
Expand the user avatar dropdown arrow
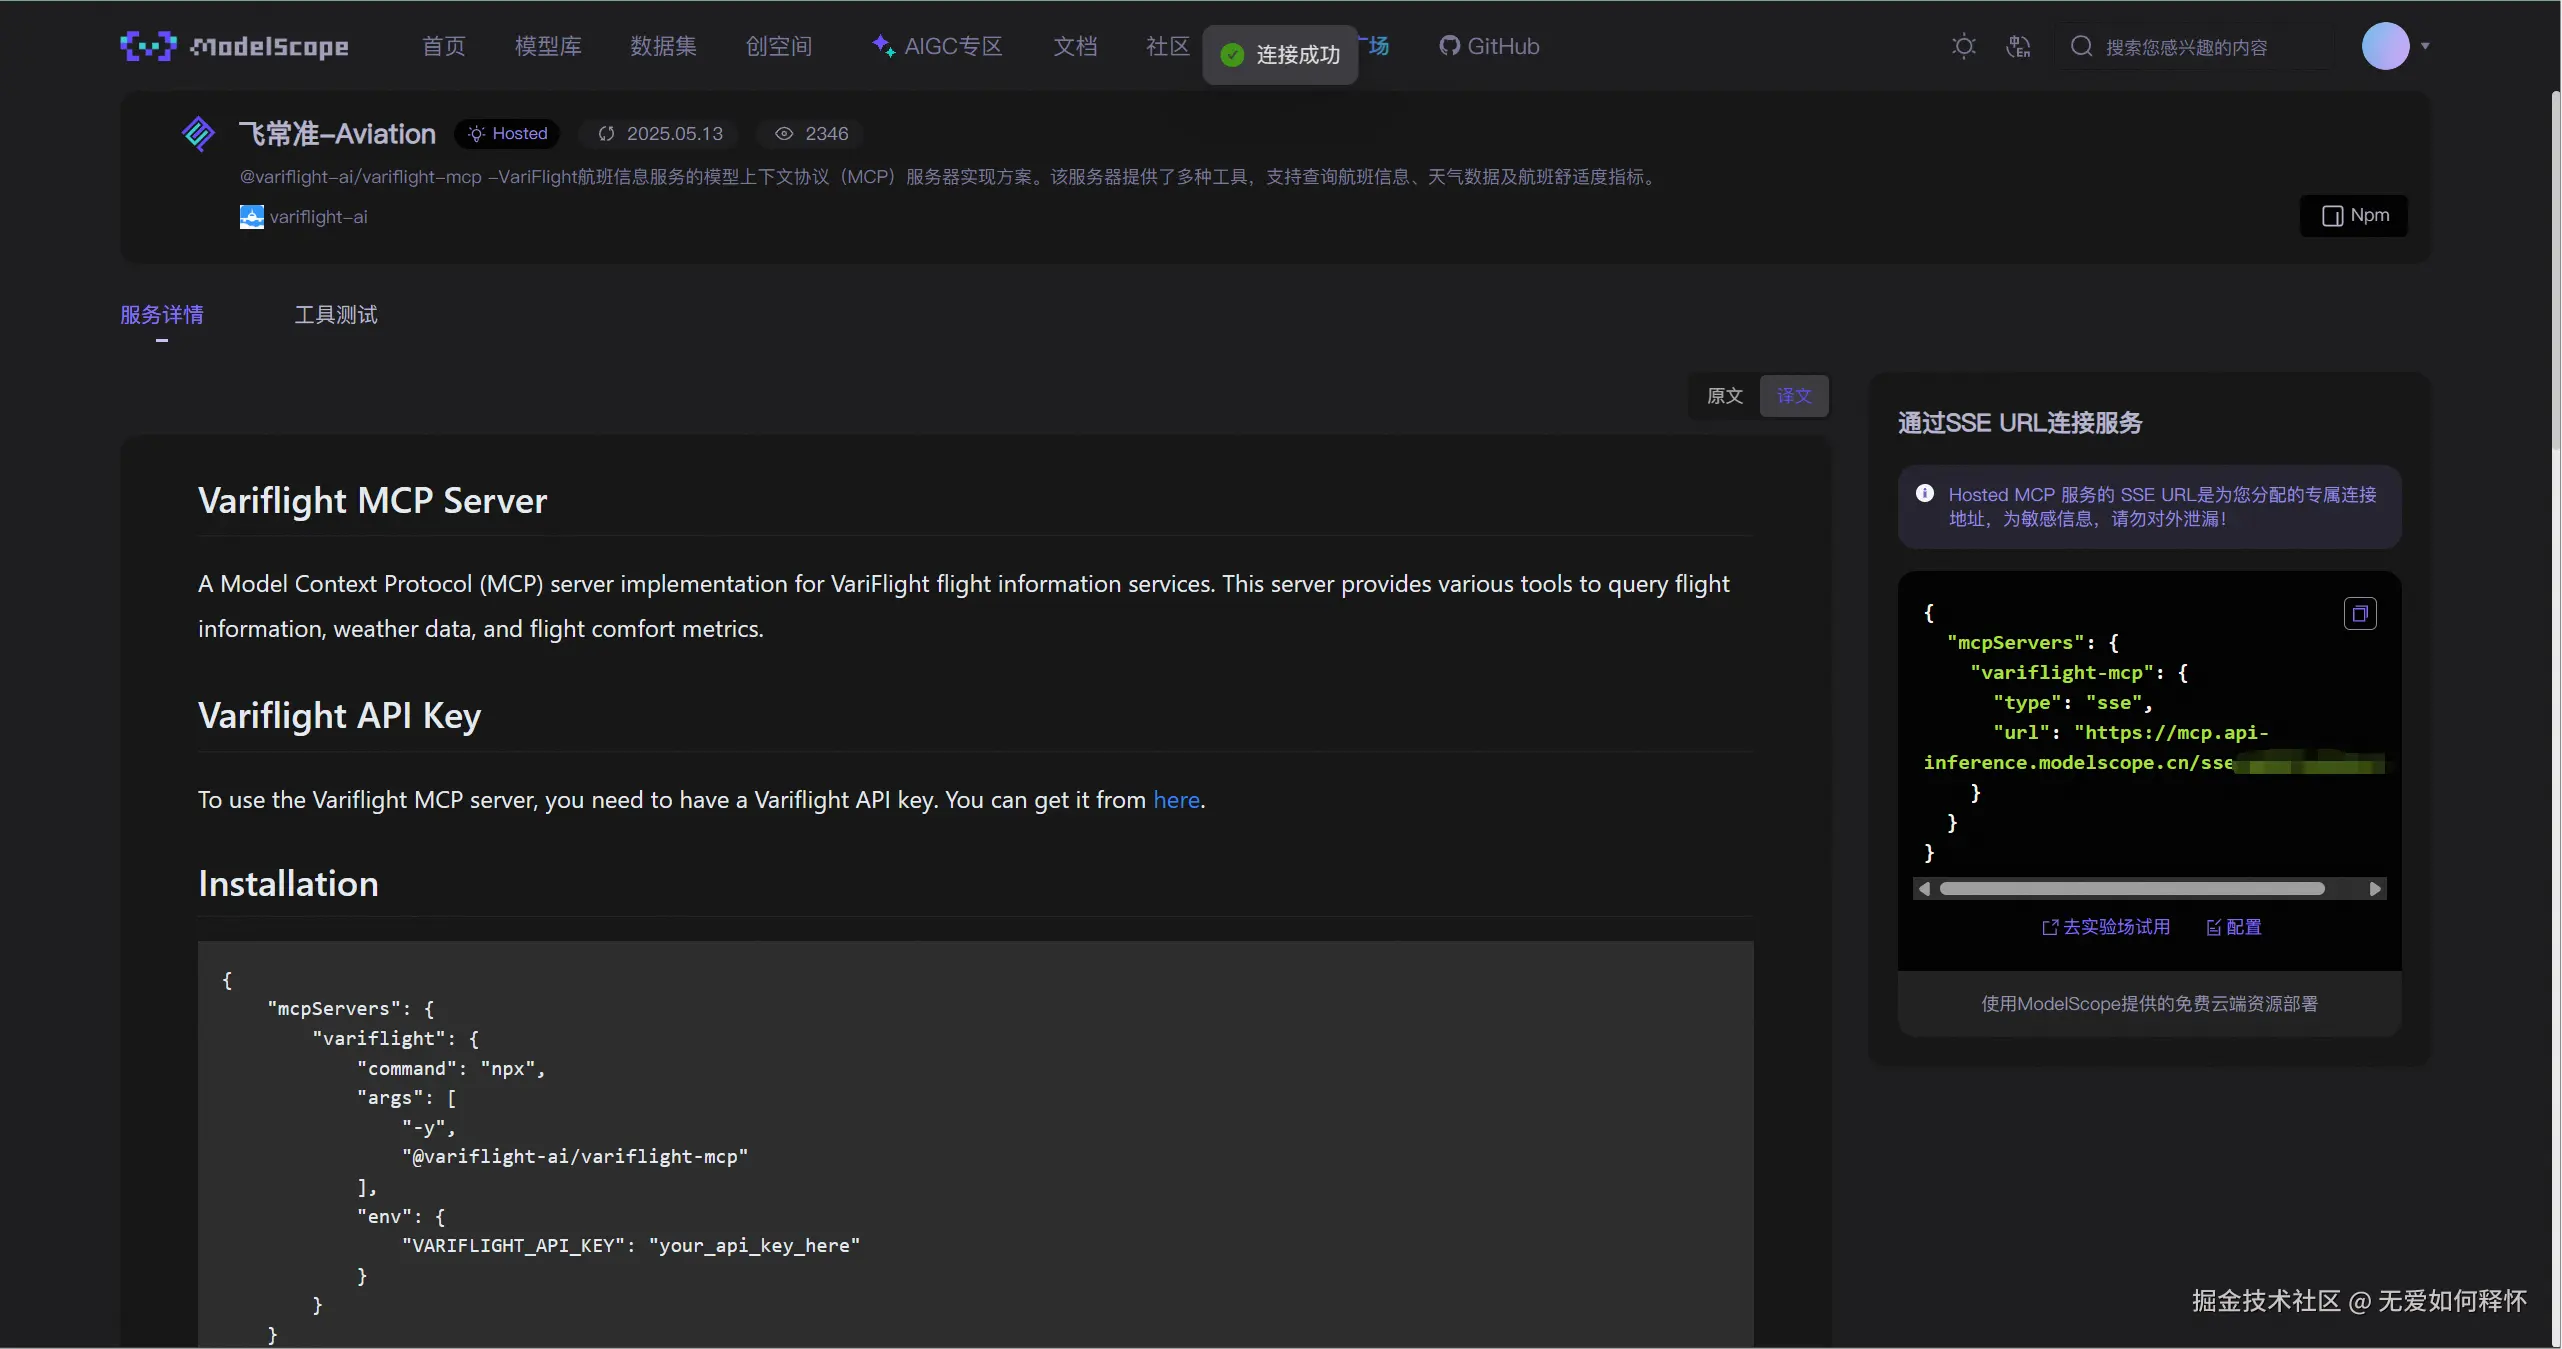click(x=2424, y=46)
